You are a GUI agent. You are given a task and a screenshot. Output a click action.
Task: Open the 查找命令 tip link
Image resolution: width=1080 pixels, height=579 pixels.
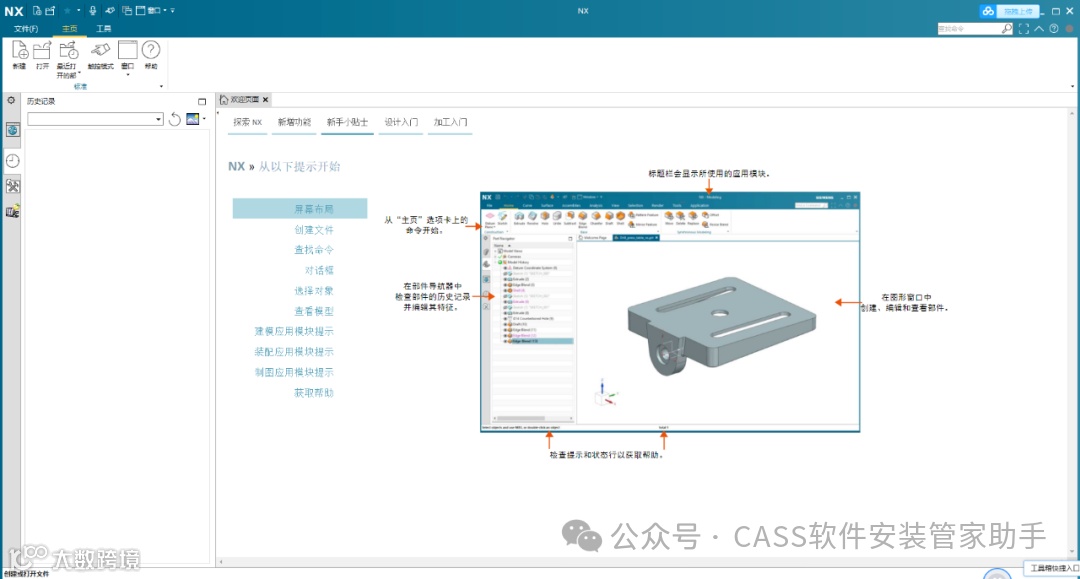pyautogui.click(x=314, y=250)
